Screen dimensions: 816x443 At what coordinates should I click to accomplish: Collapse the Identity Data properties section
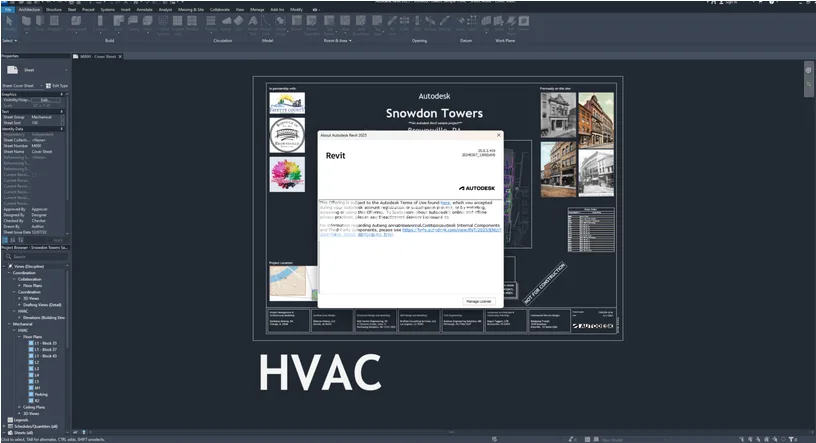coord(62,129)
